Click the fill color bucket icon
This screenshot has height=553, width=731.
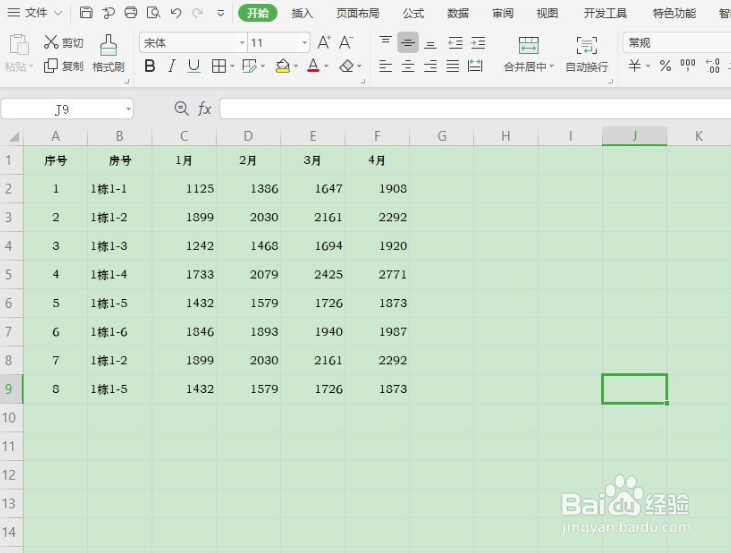(x=283, y=66)
